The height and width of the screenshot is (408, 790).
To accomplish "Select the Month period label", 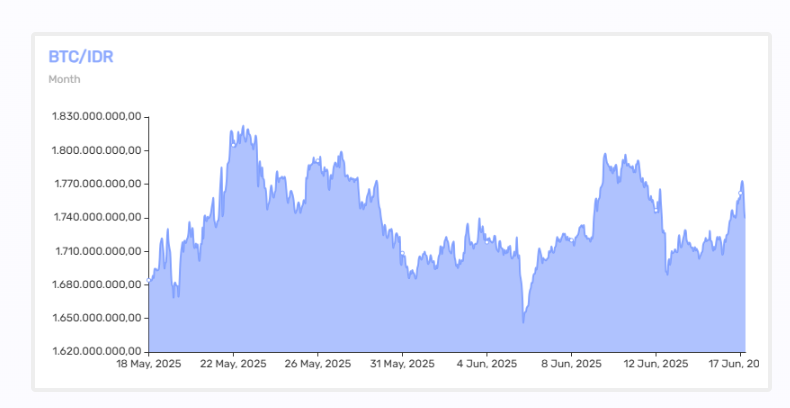I will [64, 79].
